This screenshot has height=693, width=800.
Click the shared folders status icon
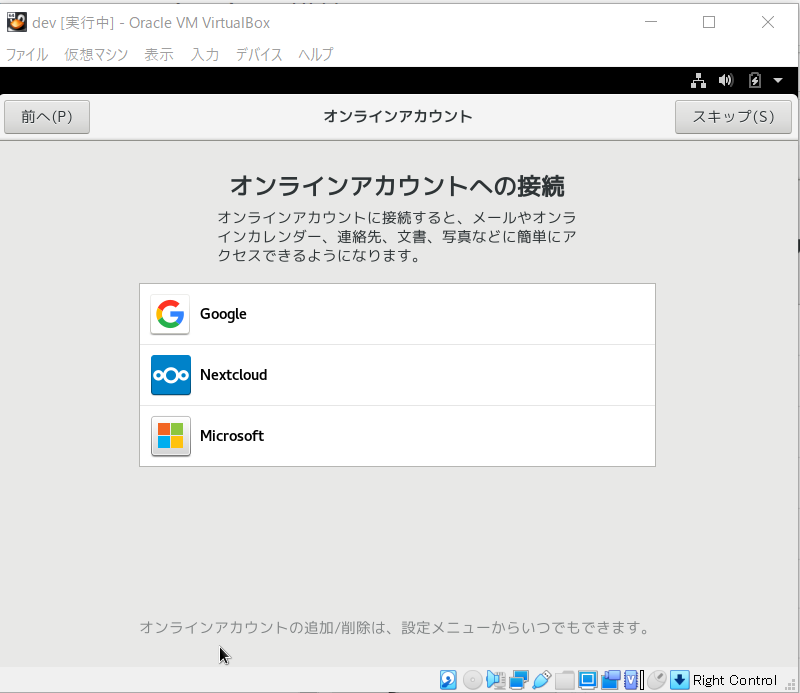tap(564, 680)
